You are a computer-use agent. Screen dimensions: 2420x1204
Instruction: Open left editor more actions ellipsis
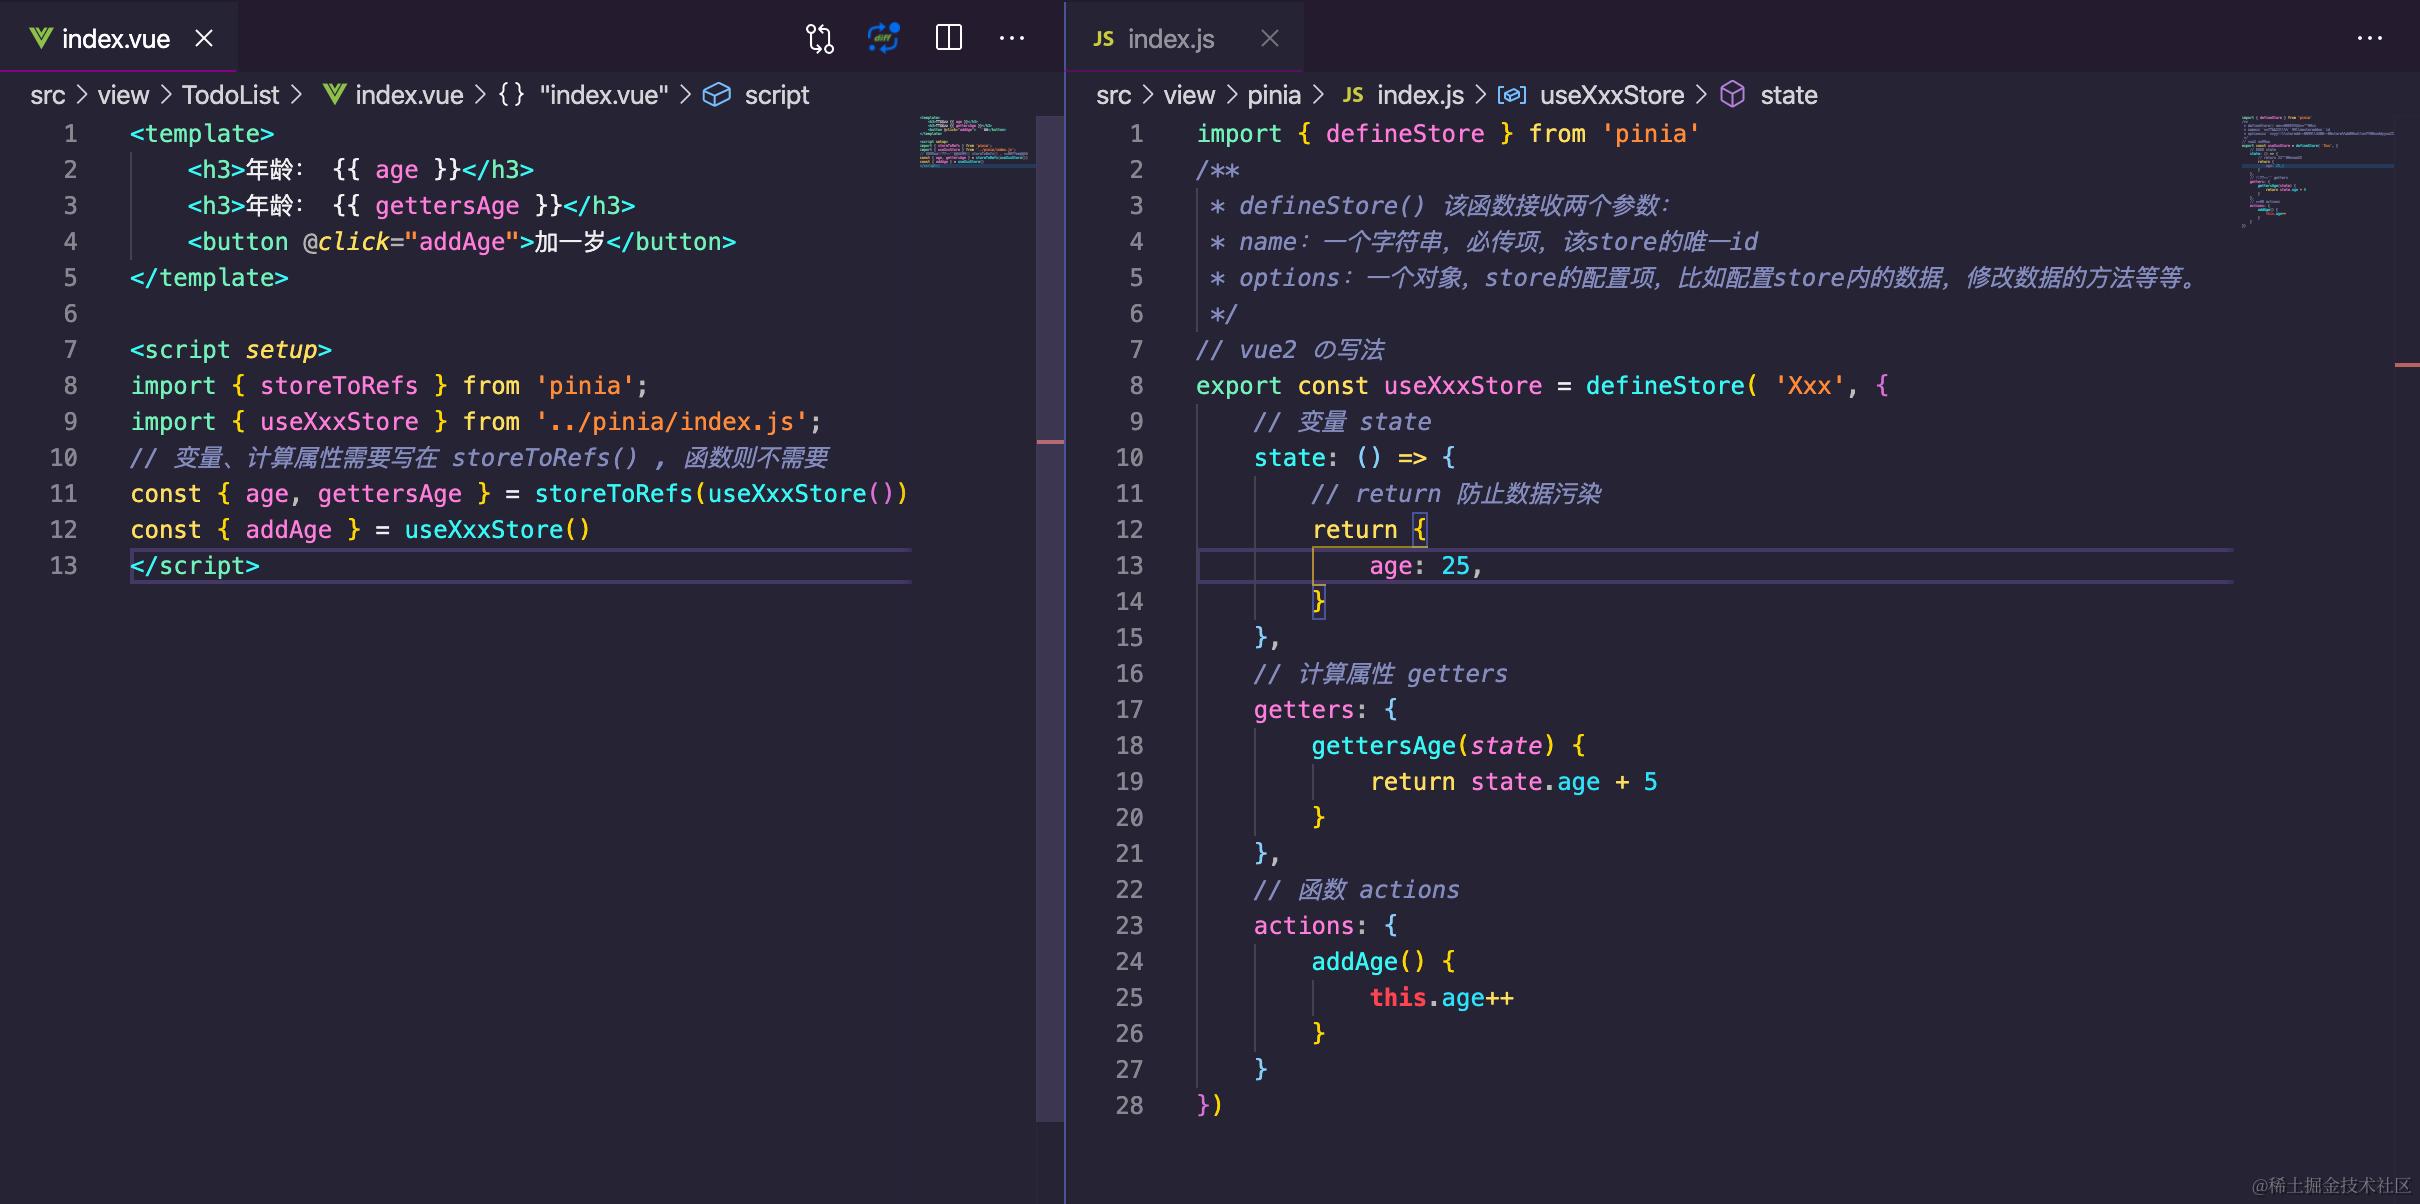point(1011,38)
